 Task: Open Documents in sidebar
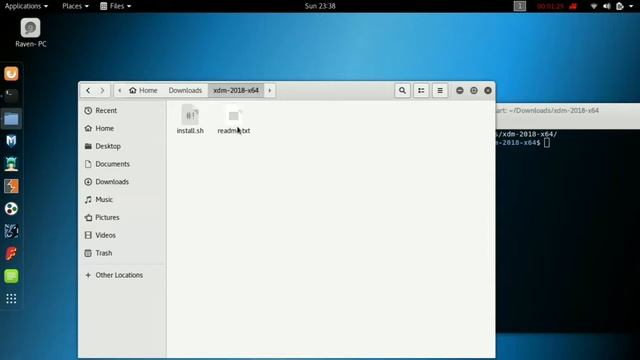point(122,164)
